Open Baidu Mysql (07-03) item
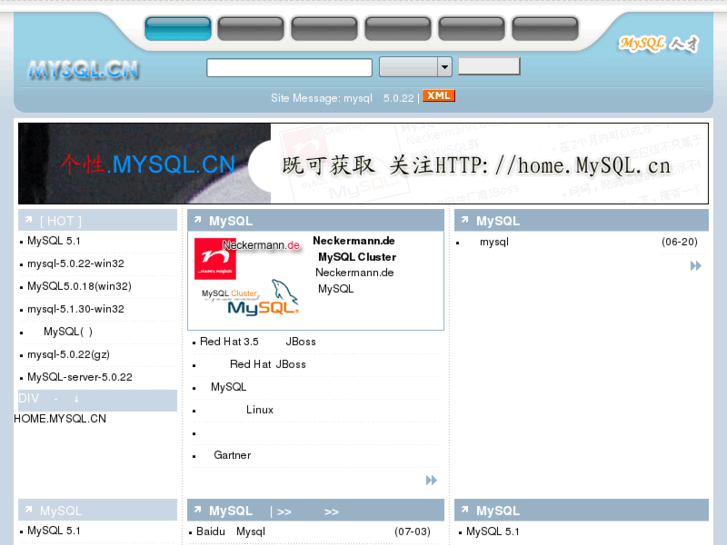 [231, 531]
